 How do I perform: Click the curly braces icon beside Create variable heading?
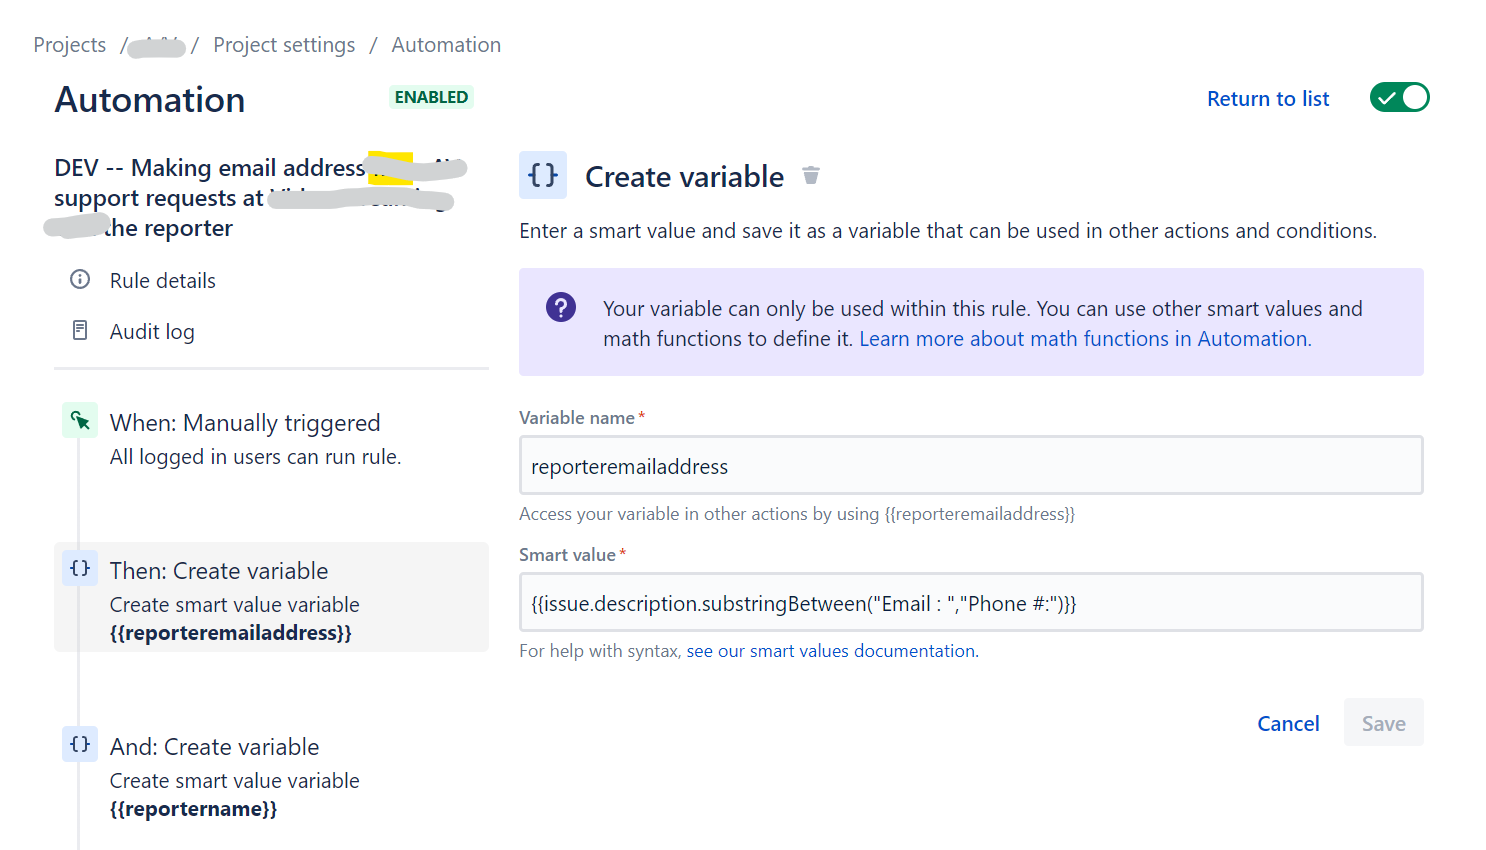(543, 176)
